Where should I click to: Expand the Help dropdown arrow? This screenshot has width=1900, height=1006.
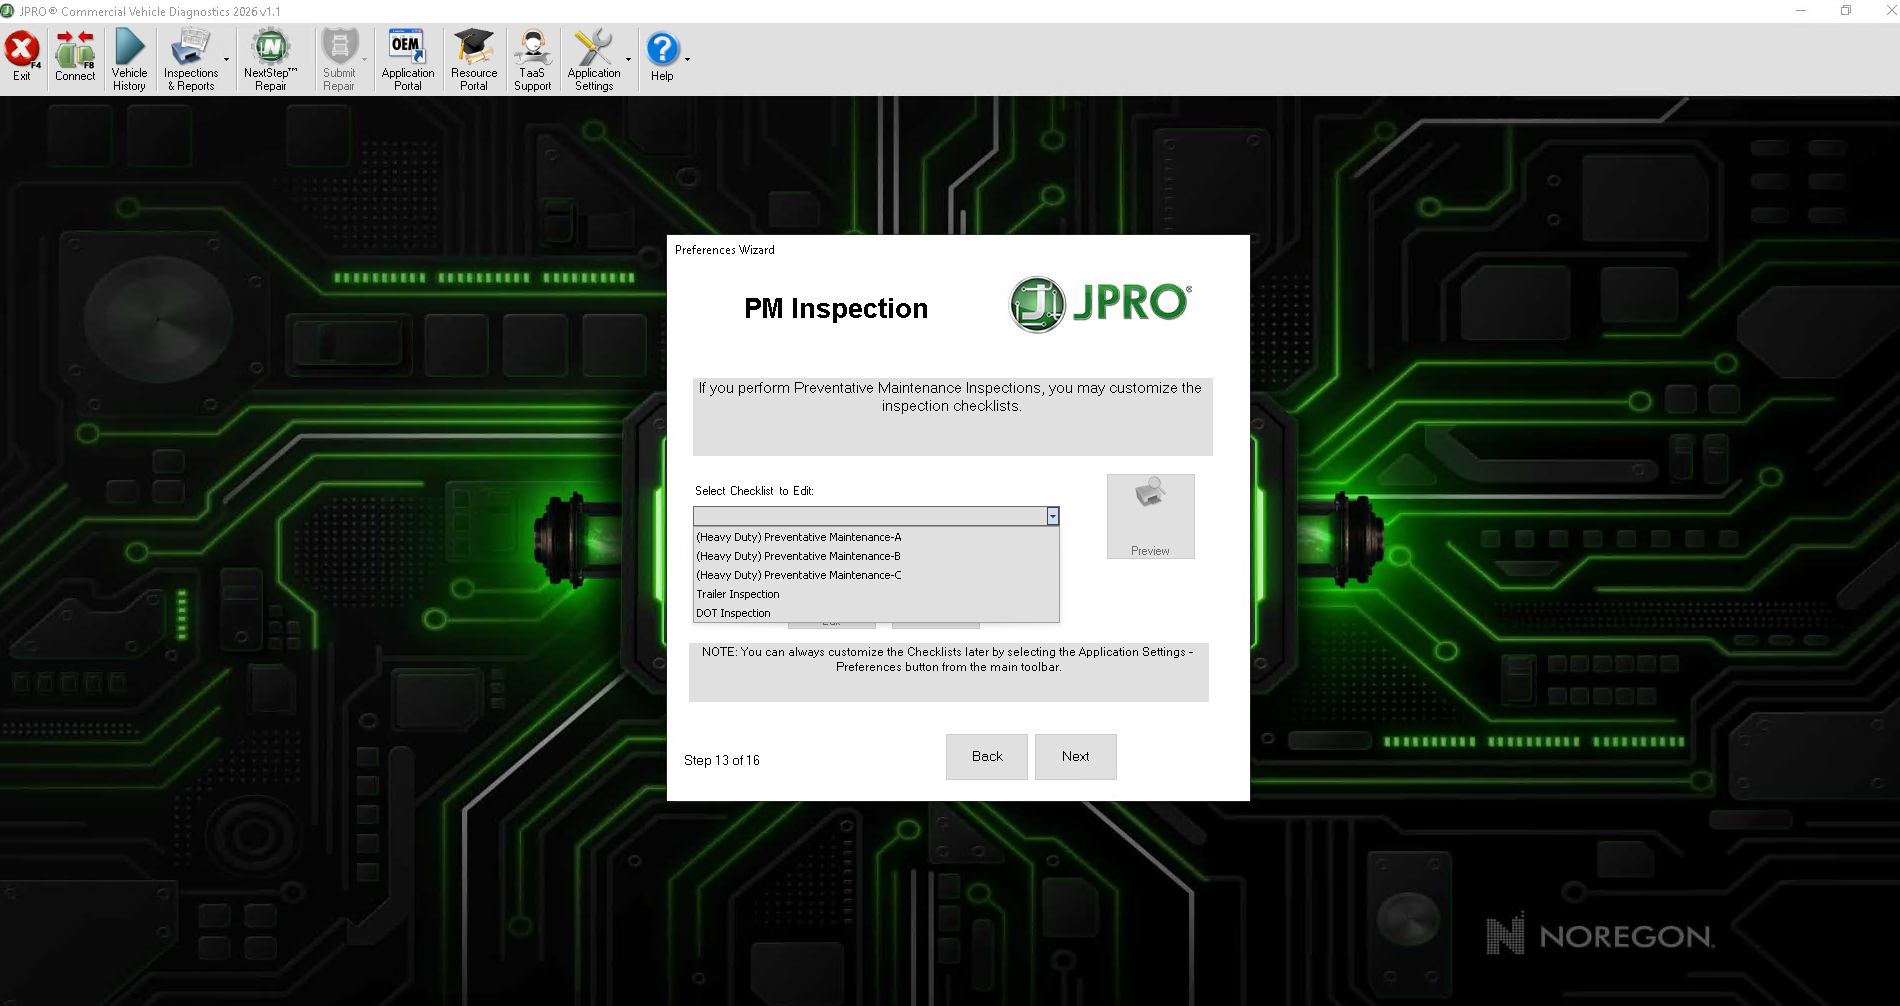(x=687, y=60)
